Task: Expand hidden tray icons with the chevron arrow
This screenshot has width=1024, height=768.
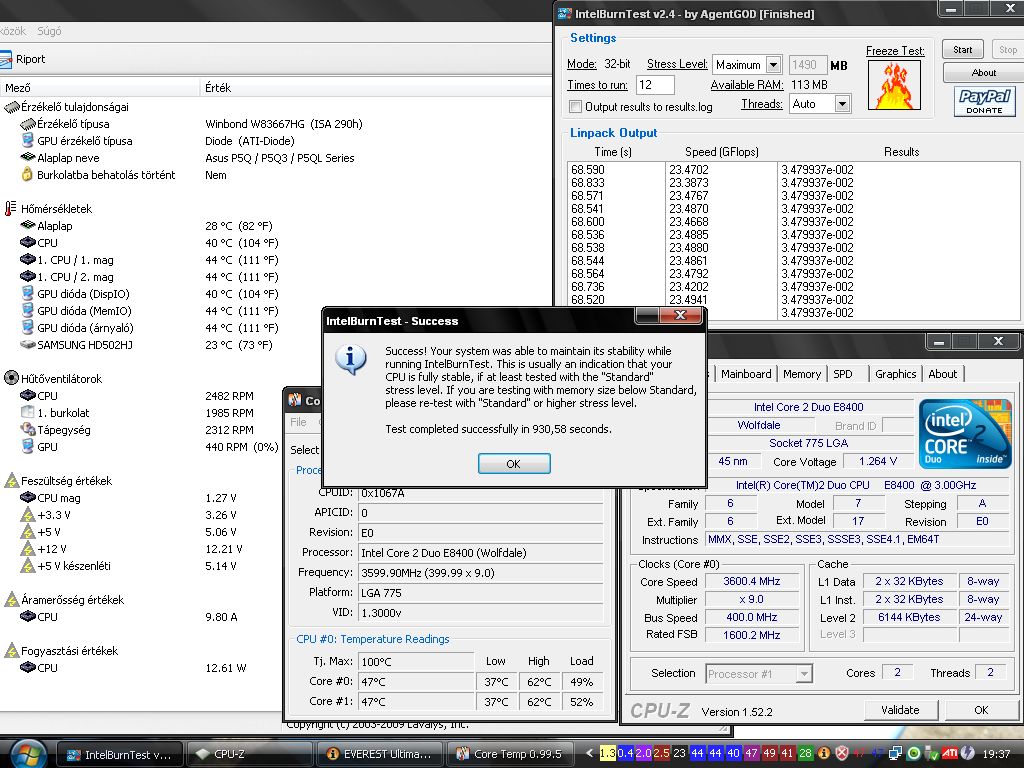Action: [589, 753]
